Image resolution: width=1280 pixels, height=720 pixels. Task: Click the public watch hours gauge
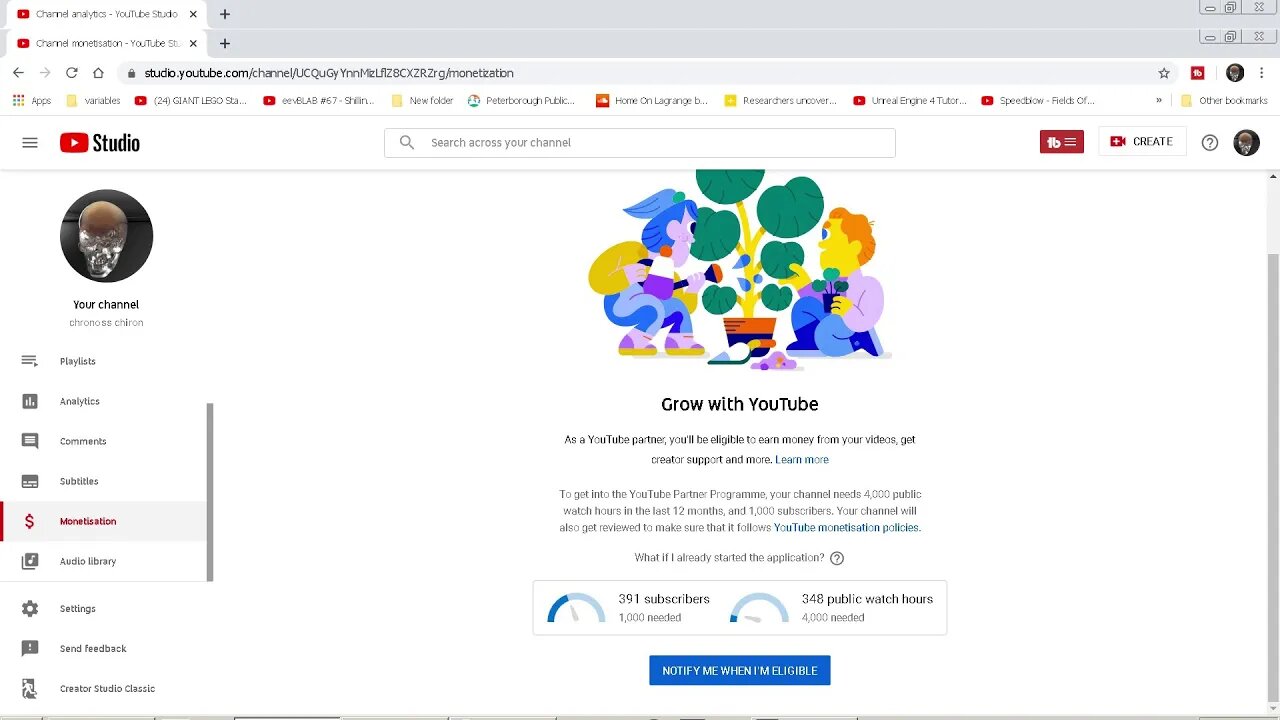pyautogui.click(x=759, y=608)
